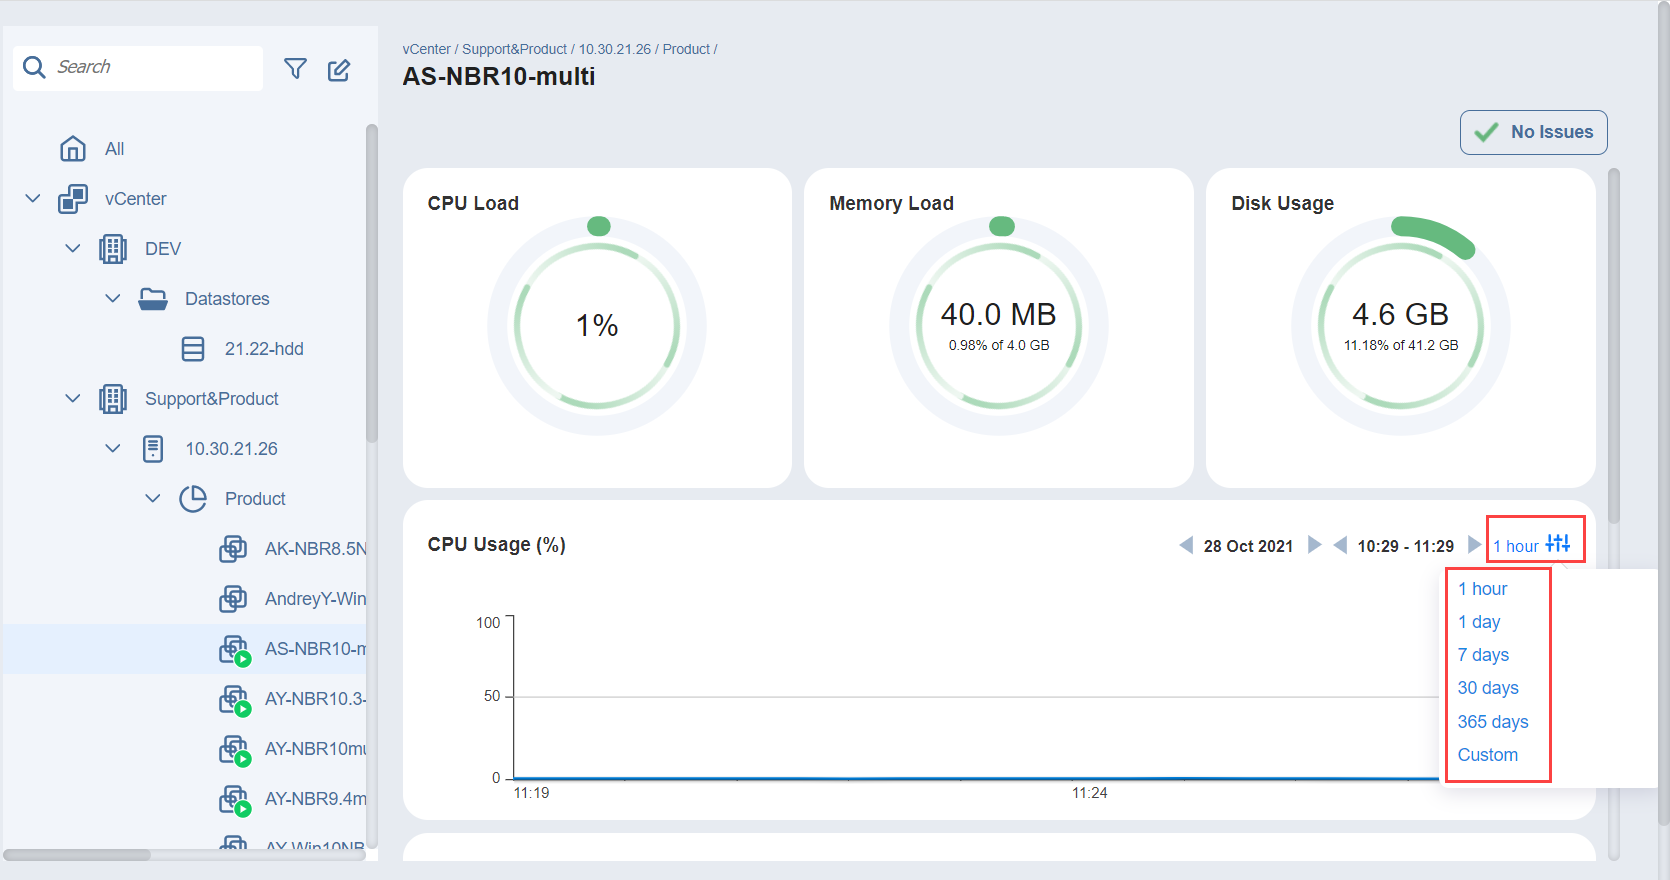Select 1 day from period menu
Screen dimensions: 1670x880
tap(1479, 622)
